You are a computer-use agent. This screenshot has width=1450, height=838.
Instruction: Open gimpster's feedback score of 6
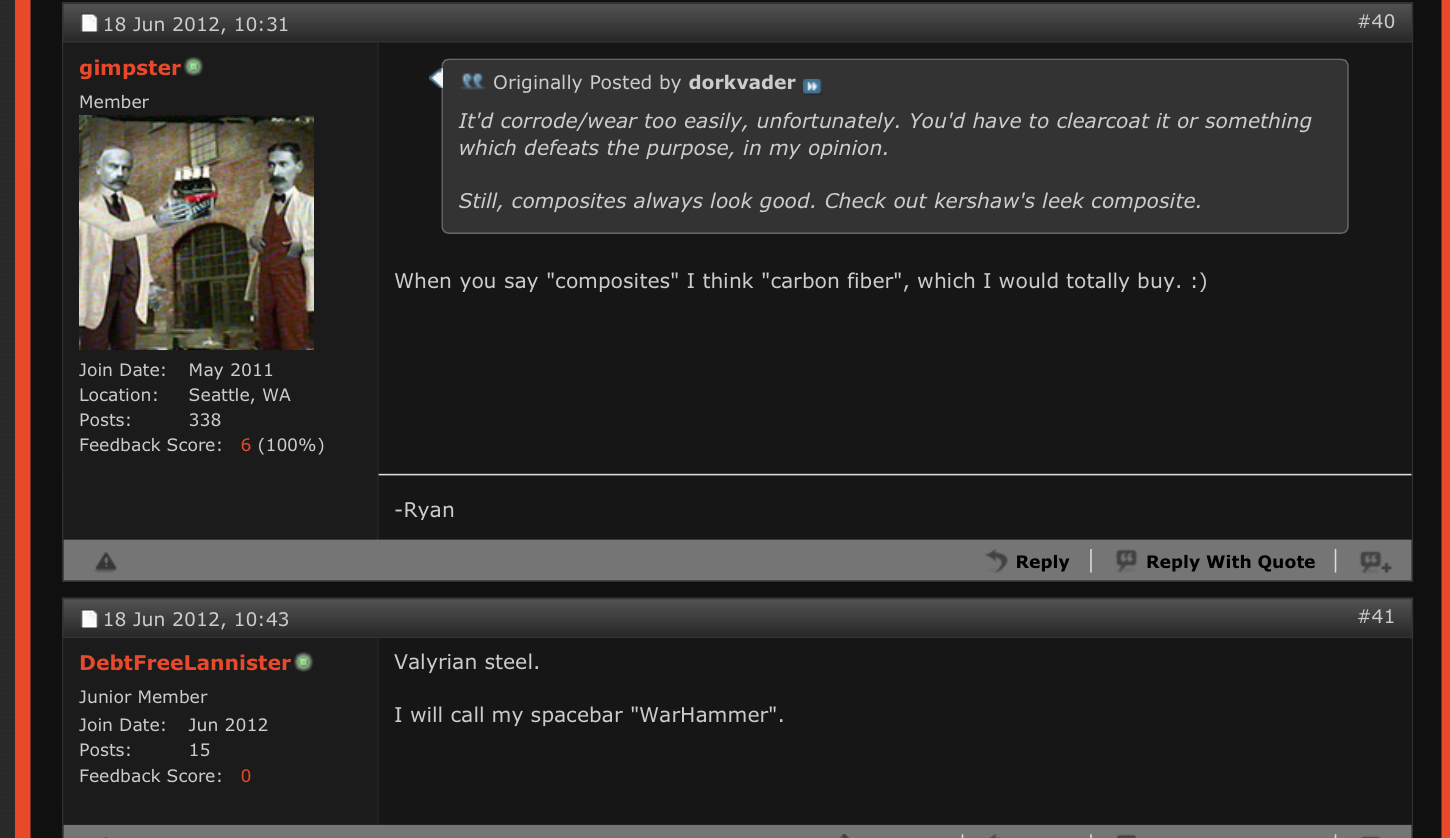click(x=246, y=445)
